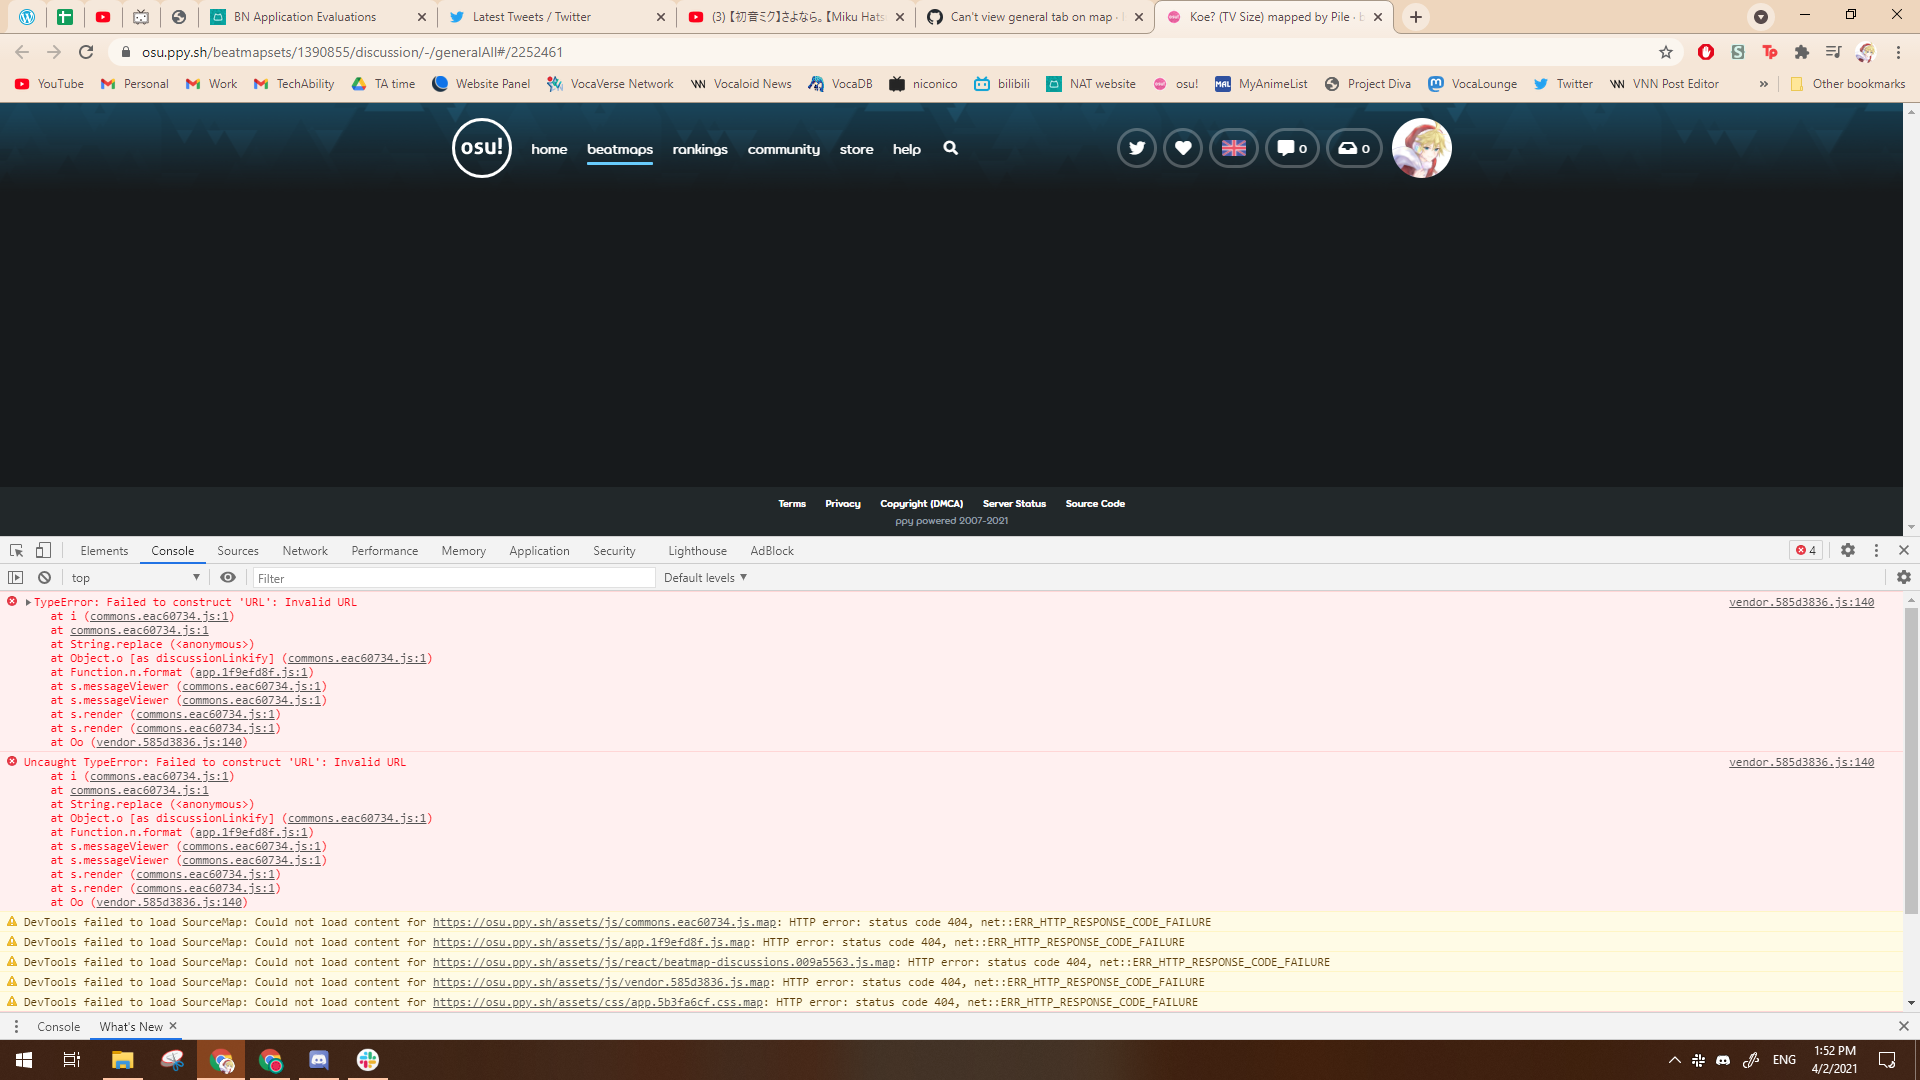Expand the first TypeError error details

[x=29, y=601]
